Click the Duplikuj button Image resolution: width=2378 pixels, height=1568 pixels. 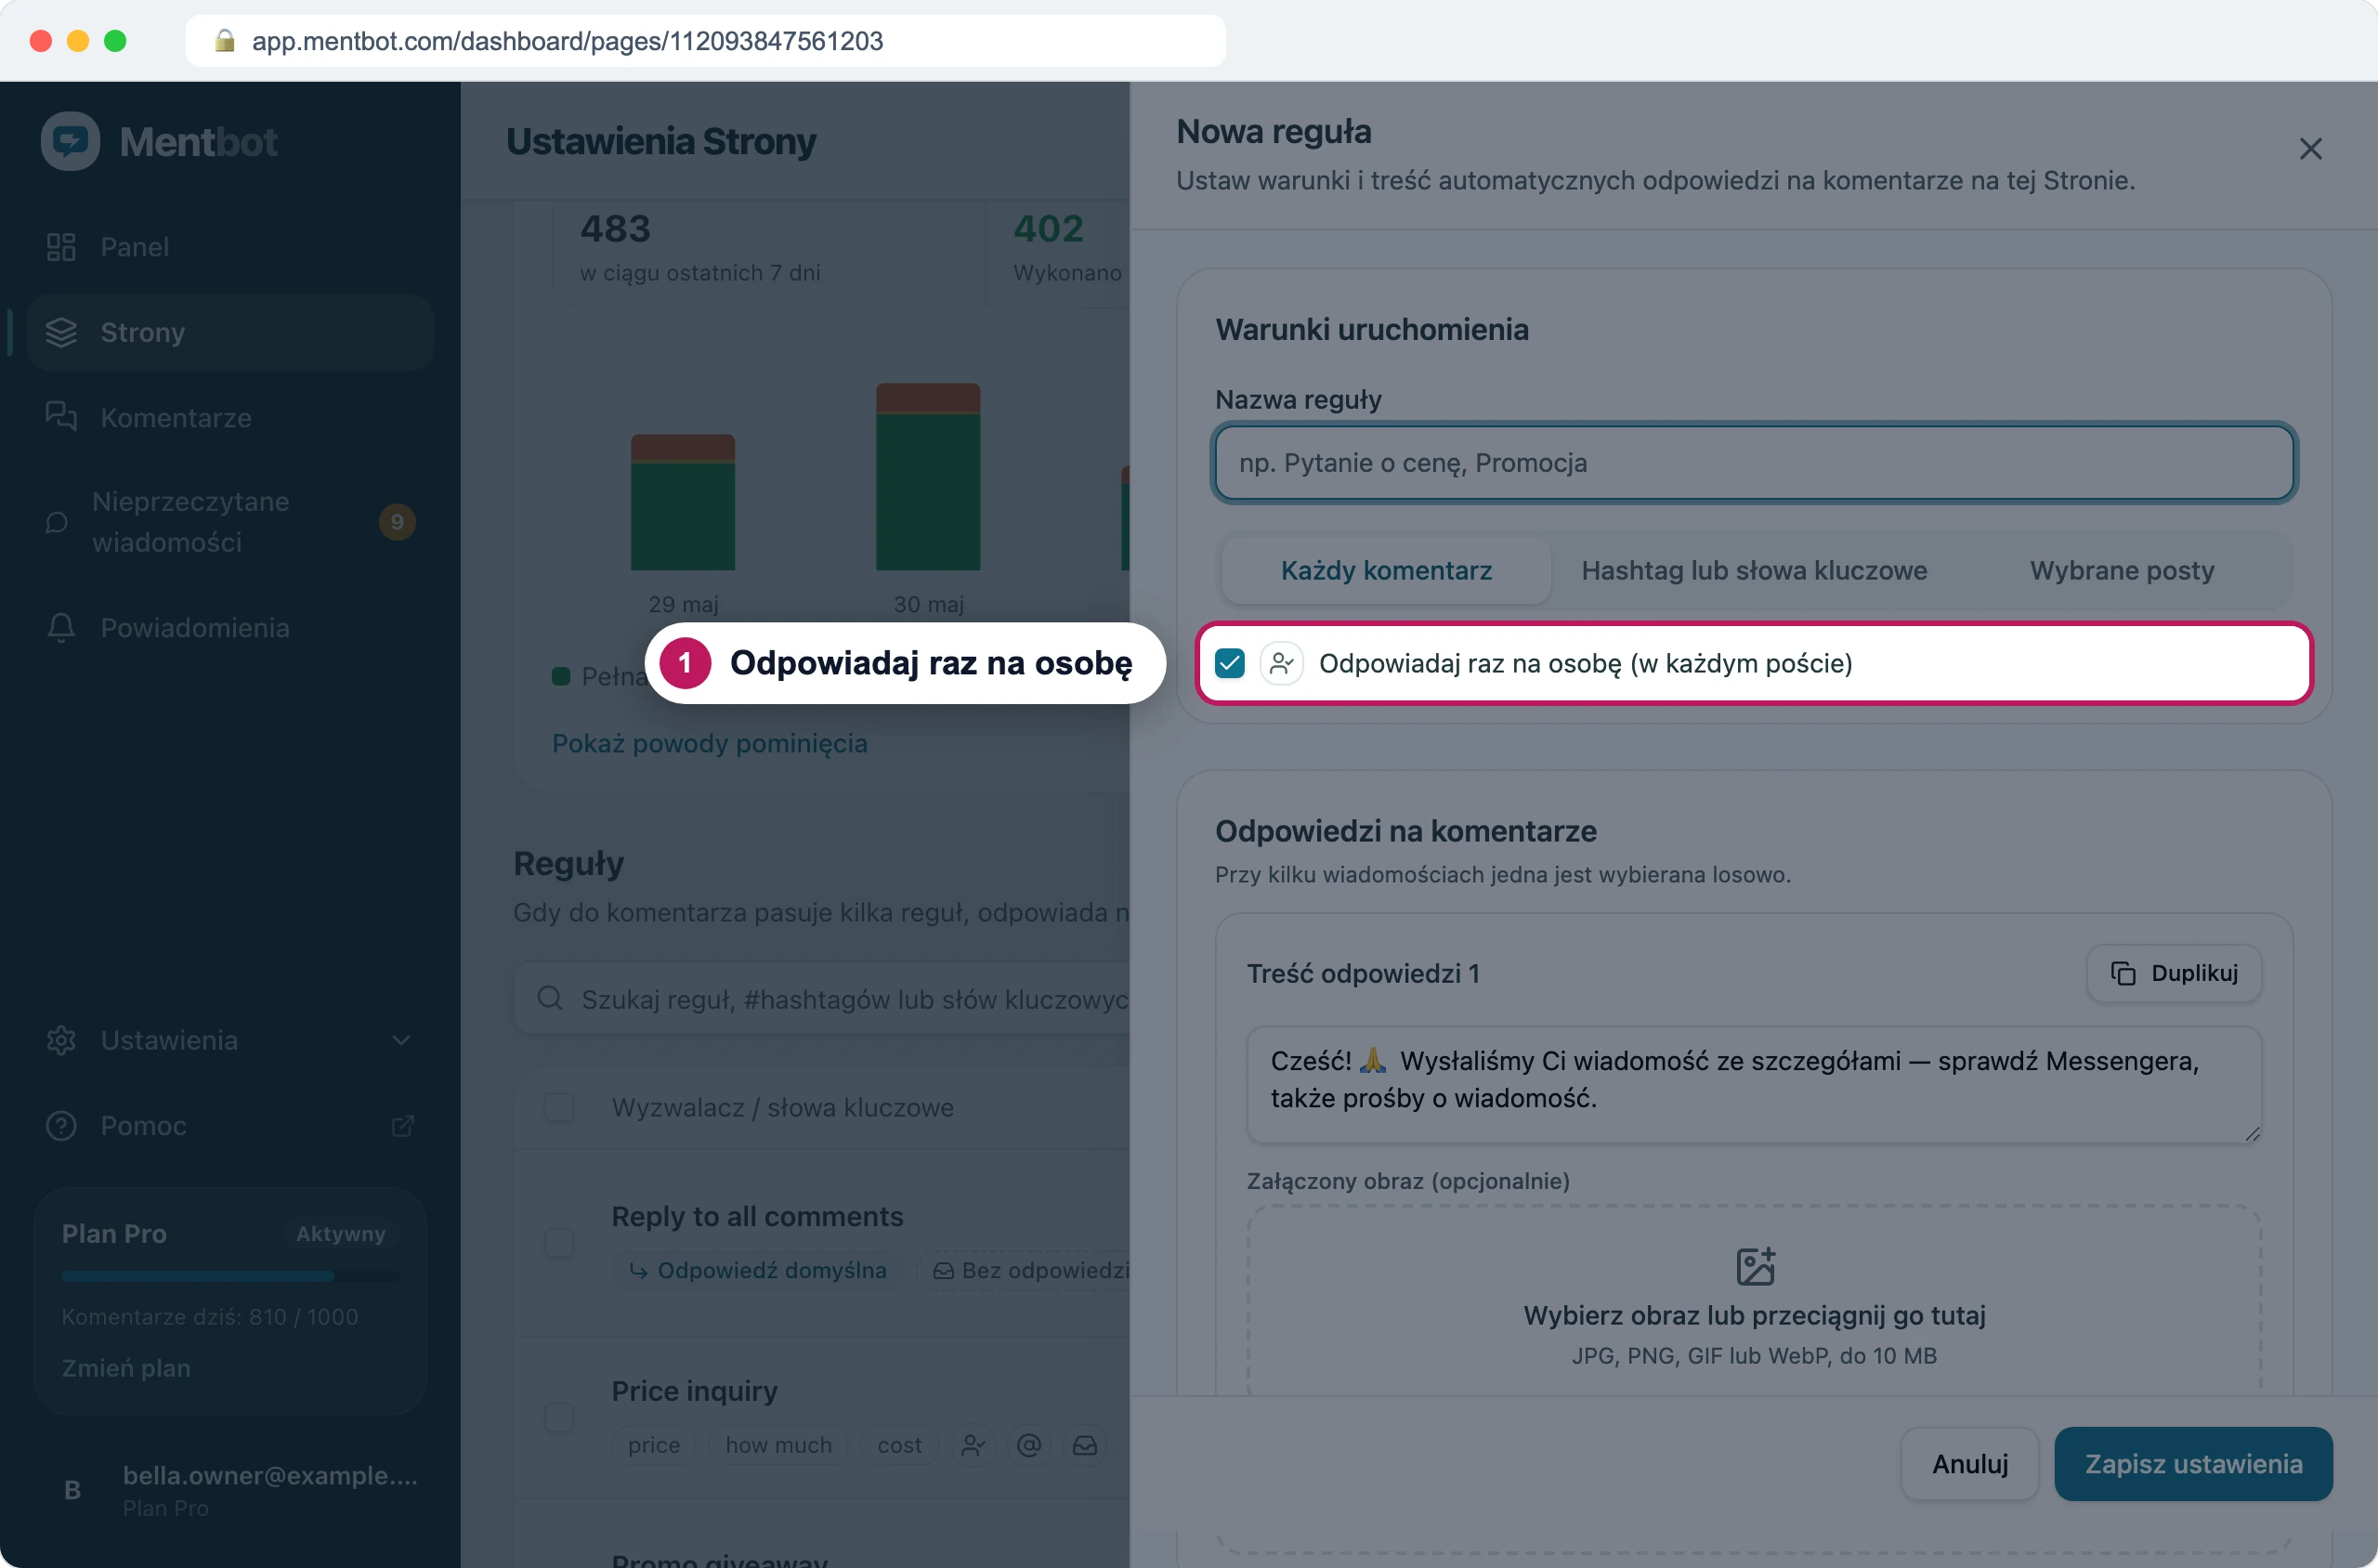click(2174, 973)
